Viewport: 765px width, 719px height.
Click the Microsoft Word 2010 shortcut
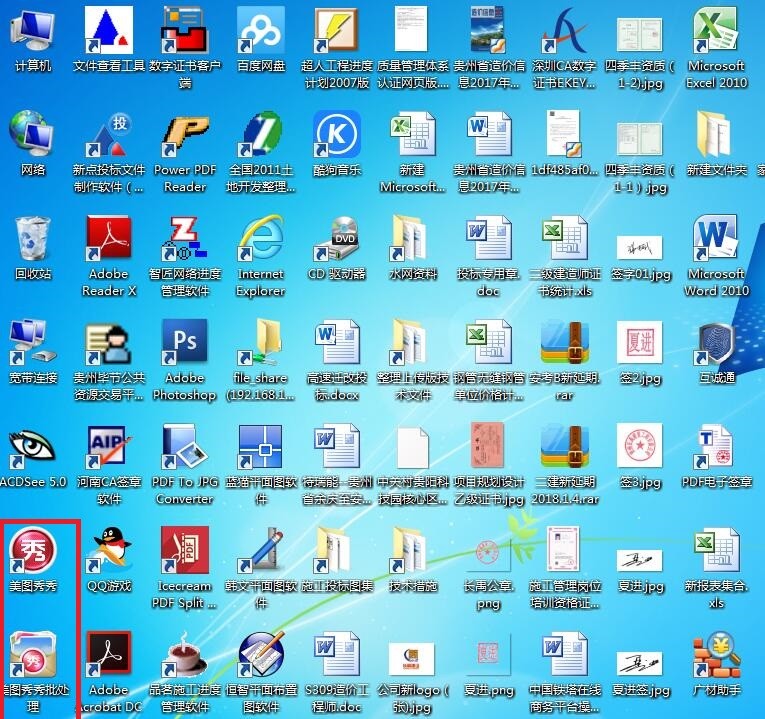(x=716, y=240)
